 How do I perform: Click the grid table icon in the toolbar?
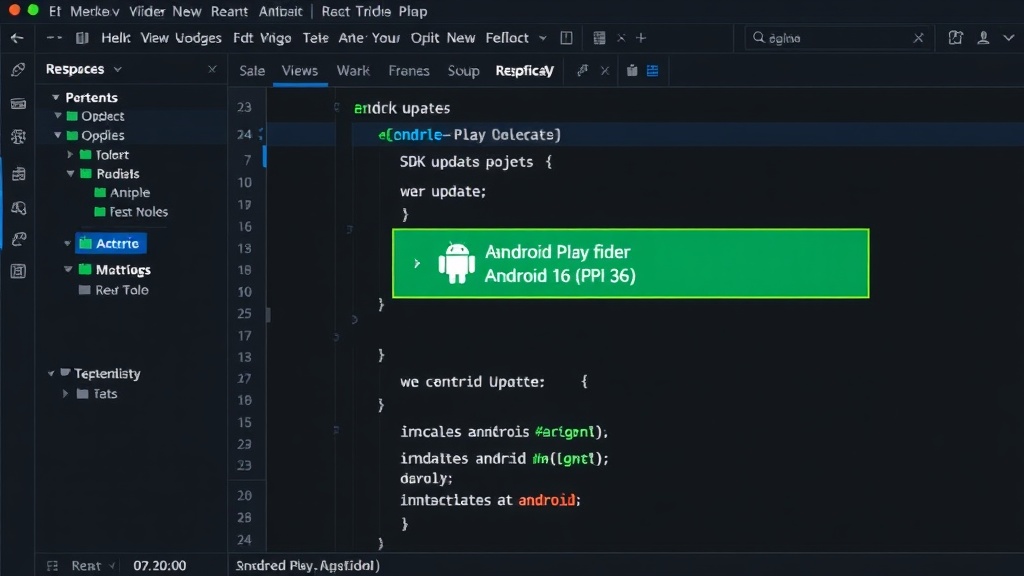[x=599, y=38]
